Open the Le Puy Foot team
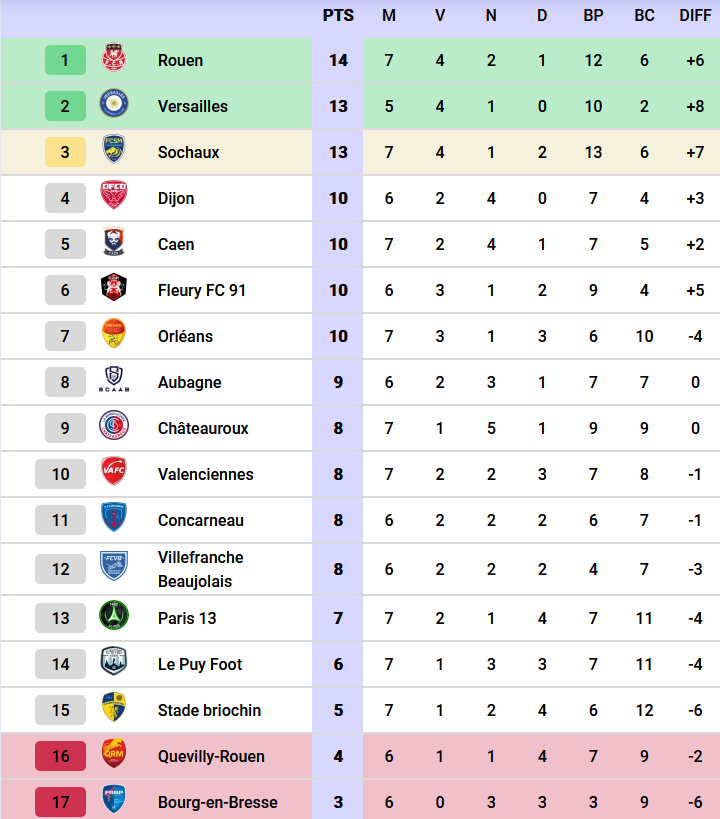Viewport: 720px width, 819px height. tap(200, 664)
